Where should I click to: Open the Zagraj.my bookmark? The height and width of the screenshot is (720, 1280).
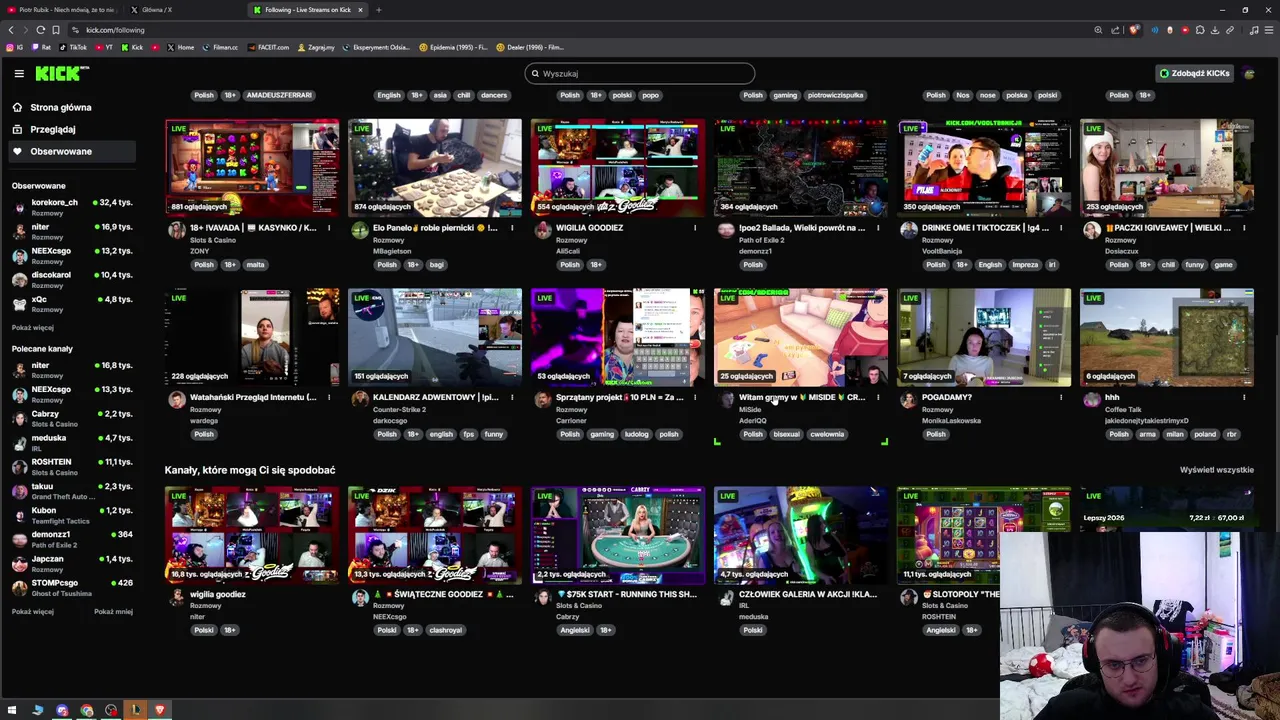pos(316,47)
